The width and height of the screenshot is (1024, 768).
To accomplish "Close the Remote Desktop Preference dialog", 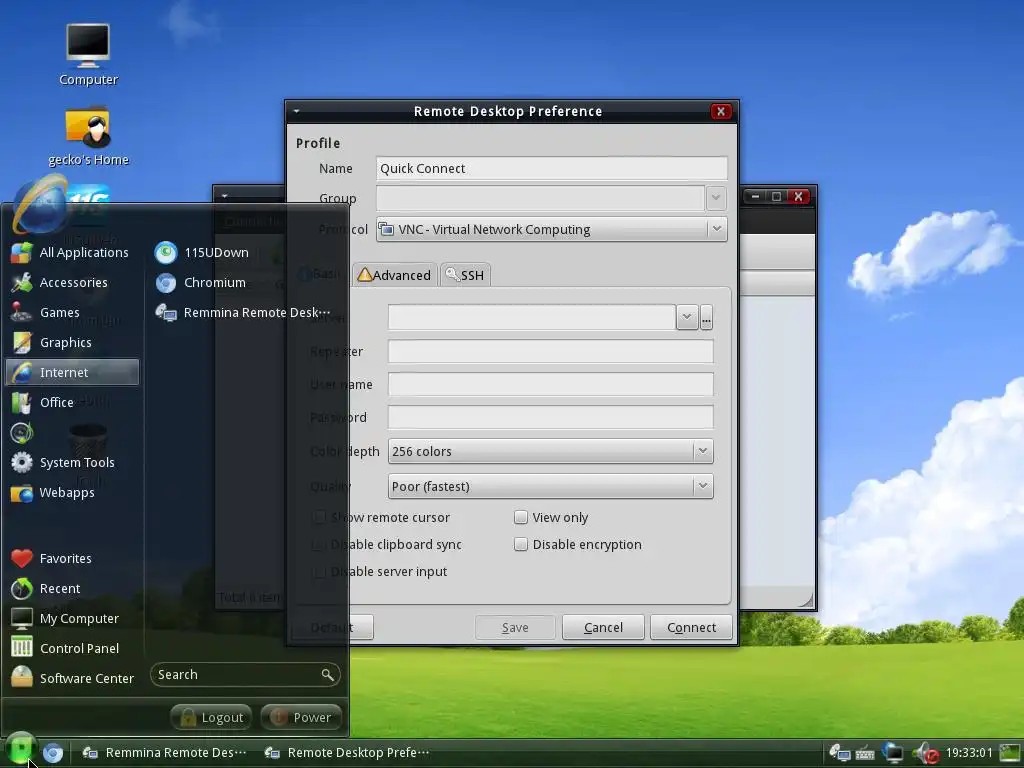I will [x=721, y=112].
